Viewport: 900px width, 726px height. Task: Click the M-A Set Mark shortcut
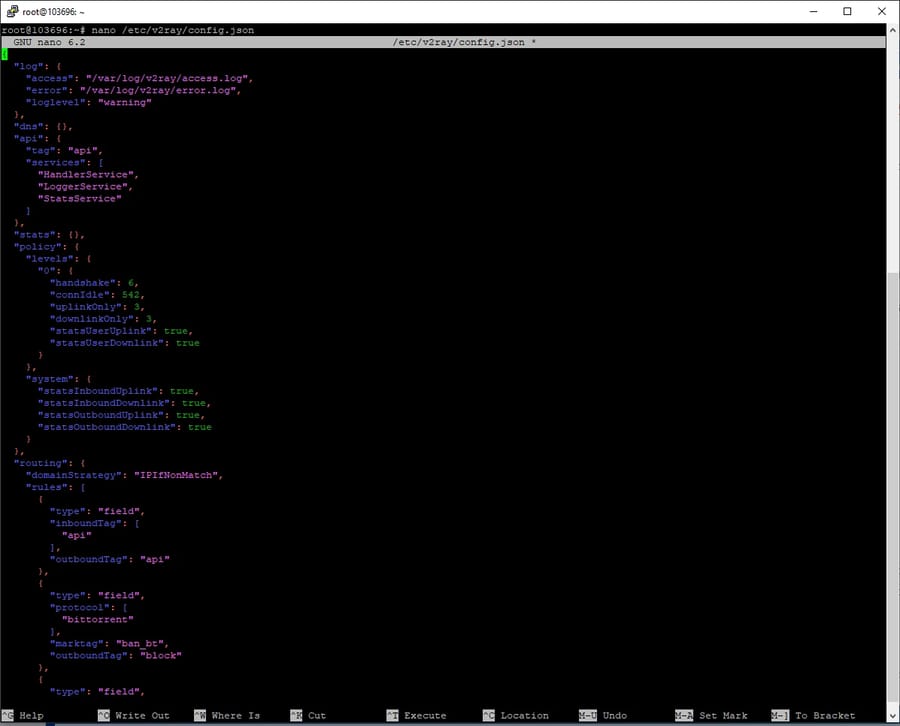pos(711,715)
